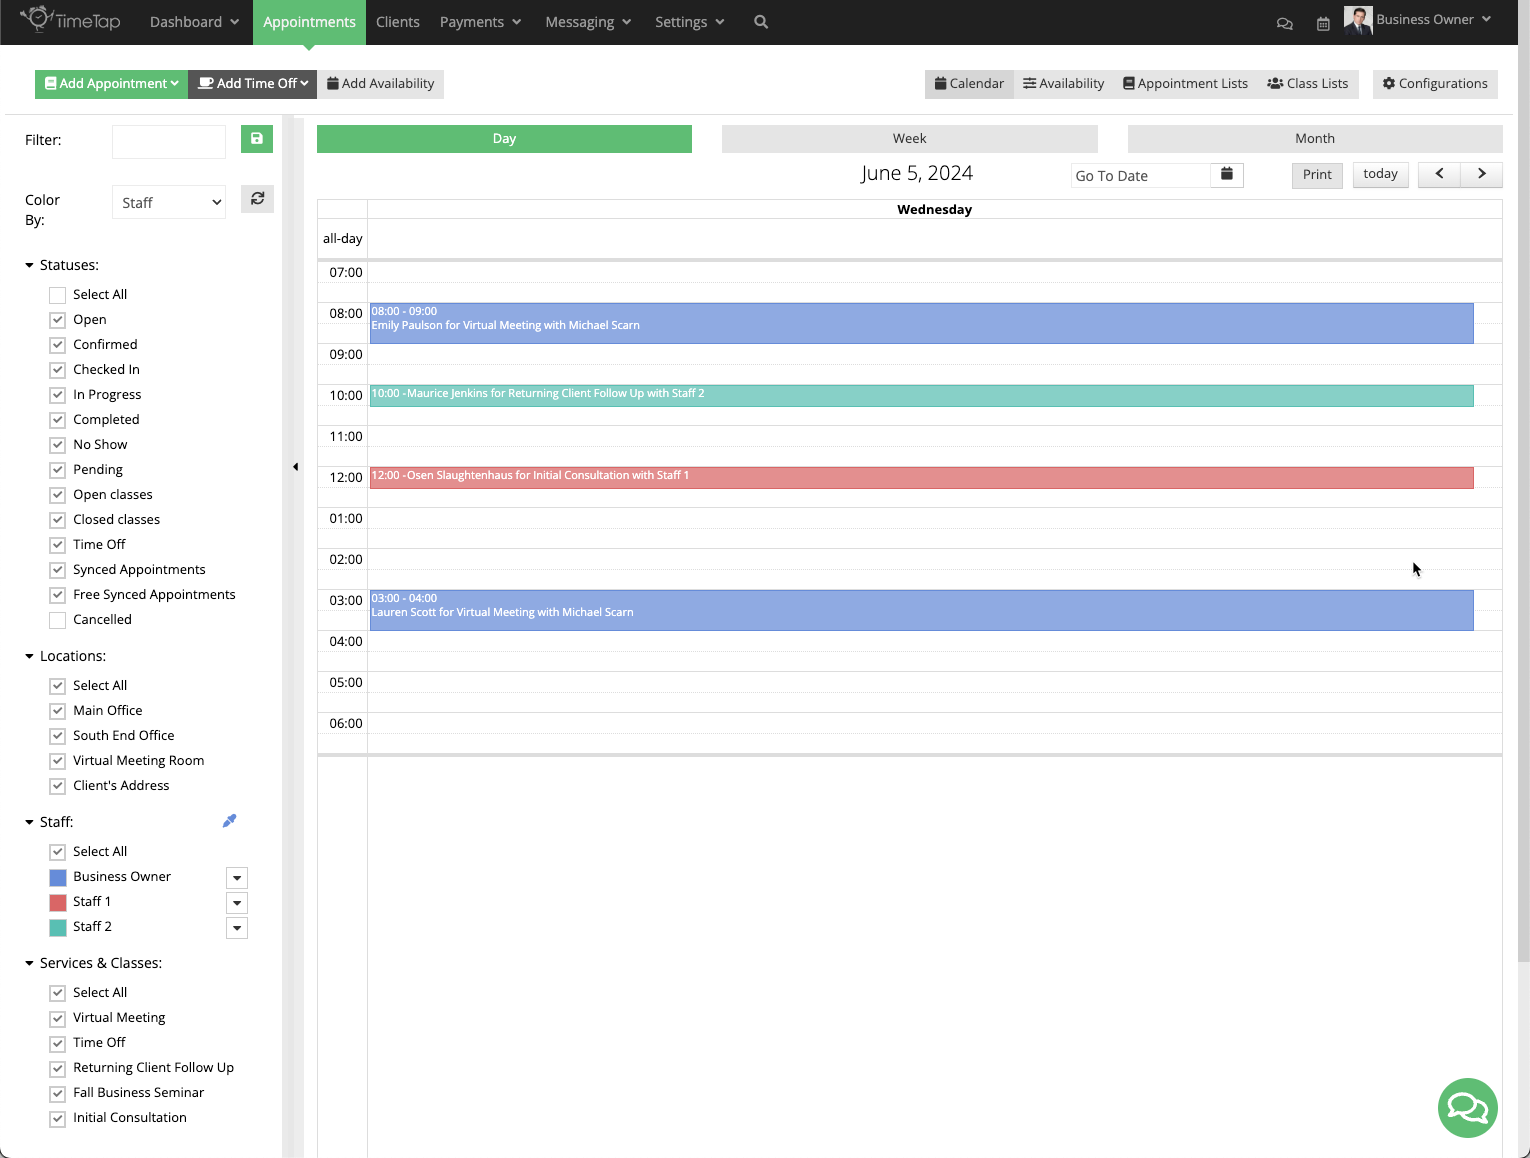Open the messages chat icon in top bar

pos(1285,22)
